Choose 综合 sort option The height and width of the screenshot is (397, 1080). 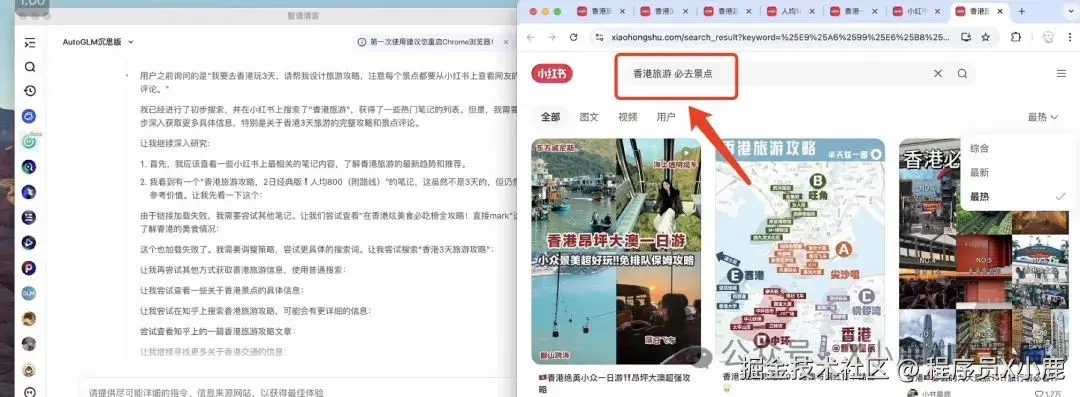point(979,148)
